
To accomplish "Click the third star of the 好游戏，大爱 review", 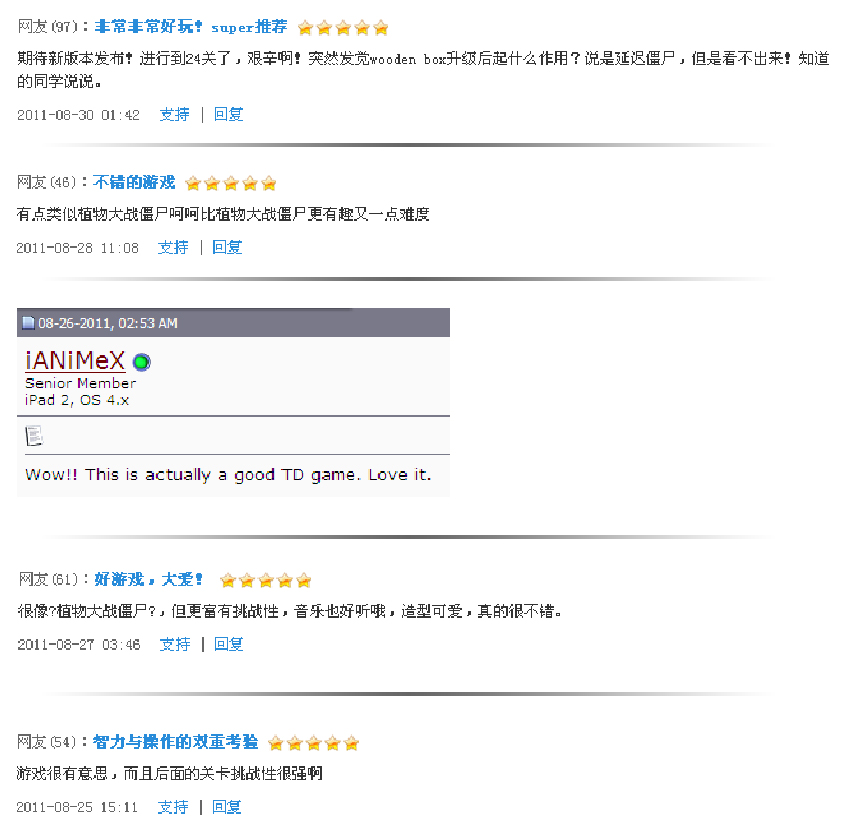I will (x=266, y=581).
